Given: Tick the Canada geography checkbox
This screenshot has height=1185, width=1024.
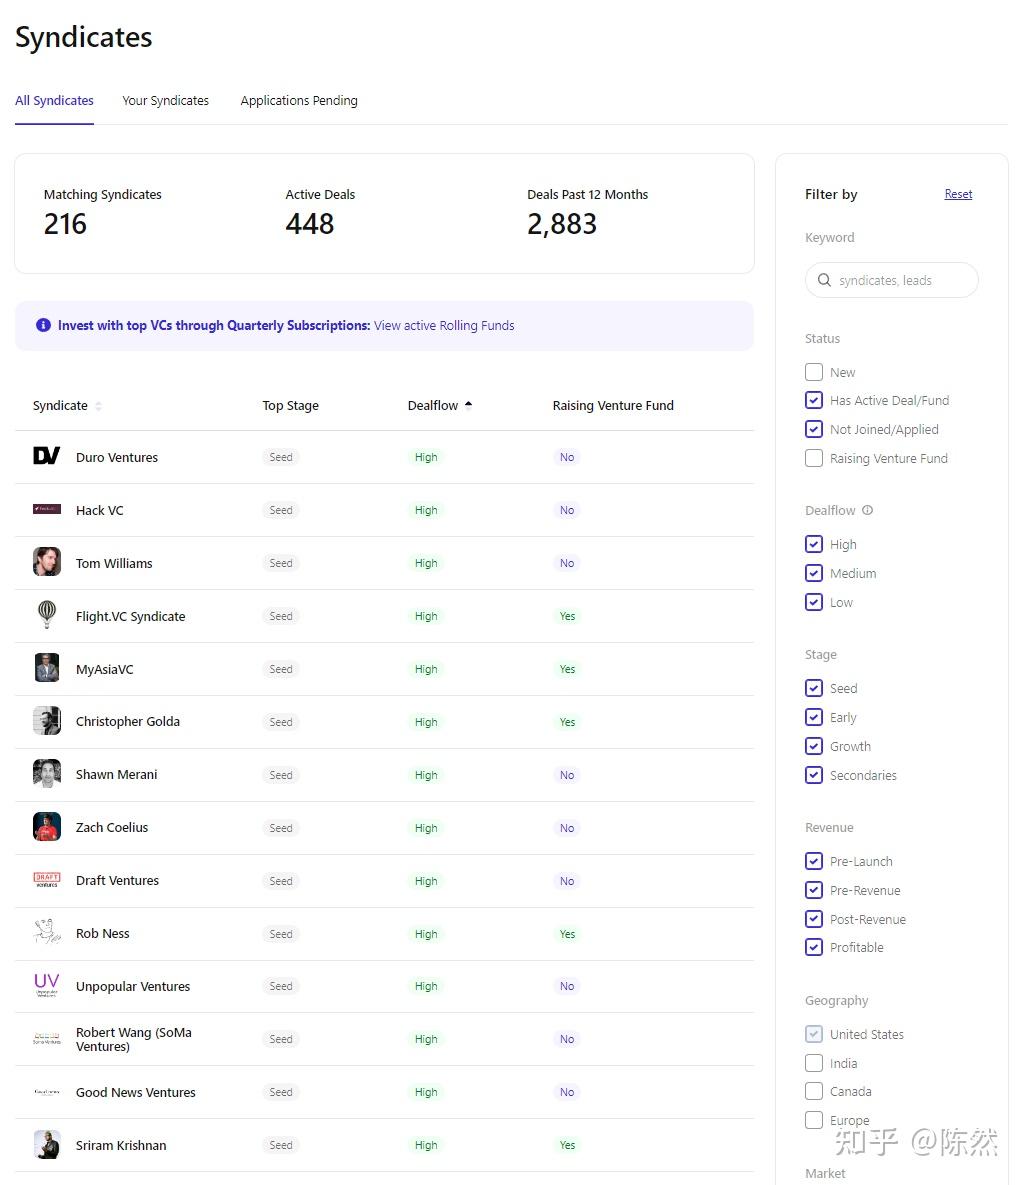Looking at the screenshot, I should 814,1091.
